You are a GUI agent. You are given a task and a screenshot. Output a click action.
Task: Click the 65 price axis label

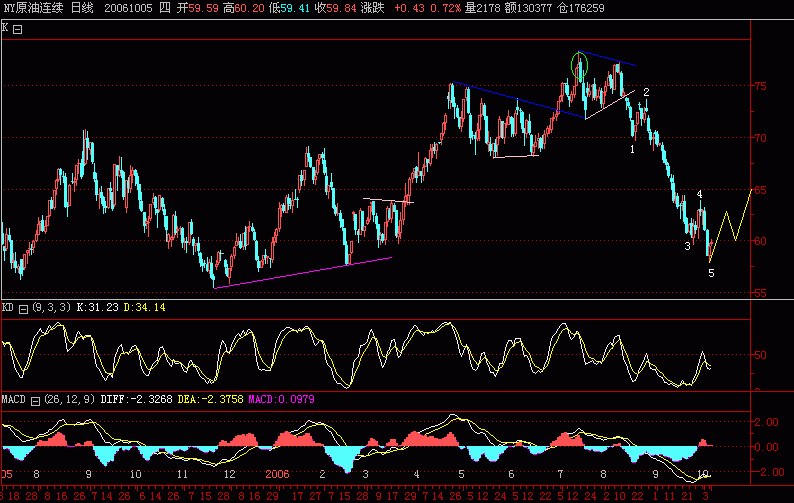(760, 190)
